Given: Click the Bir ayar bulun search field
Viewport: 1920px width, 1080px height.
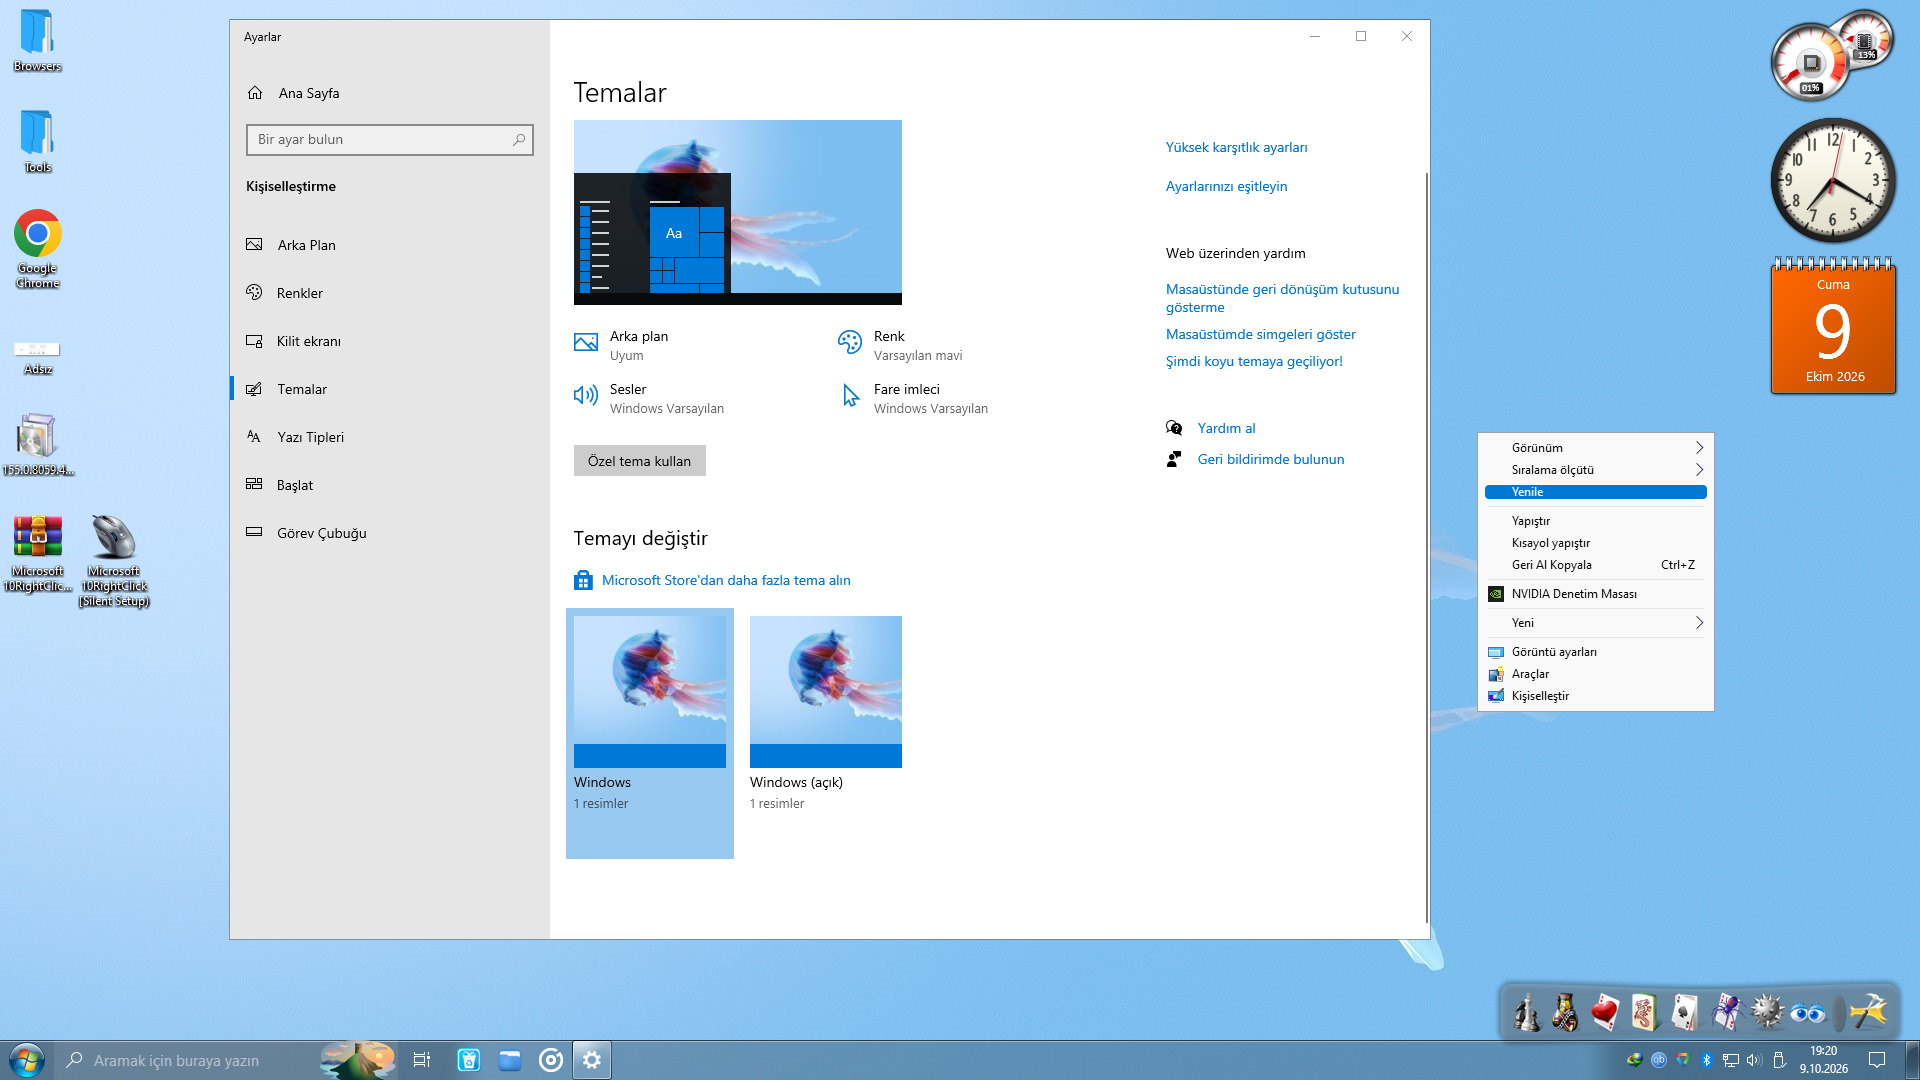Looking at the screenshot, I should point(389,139).
